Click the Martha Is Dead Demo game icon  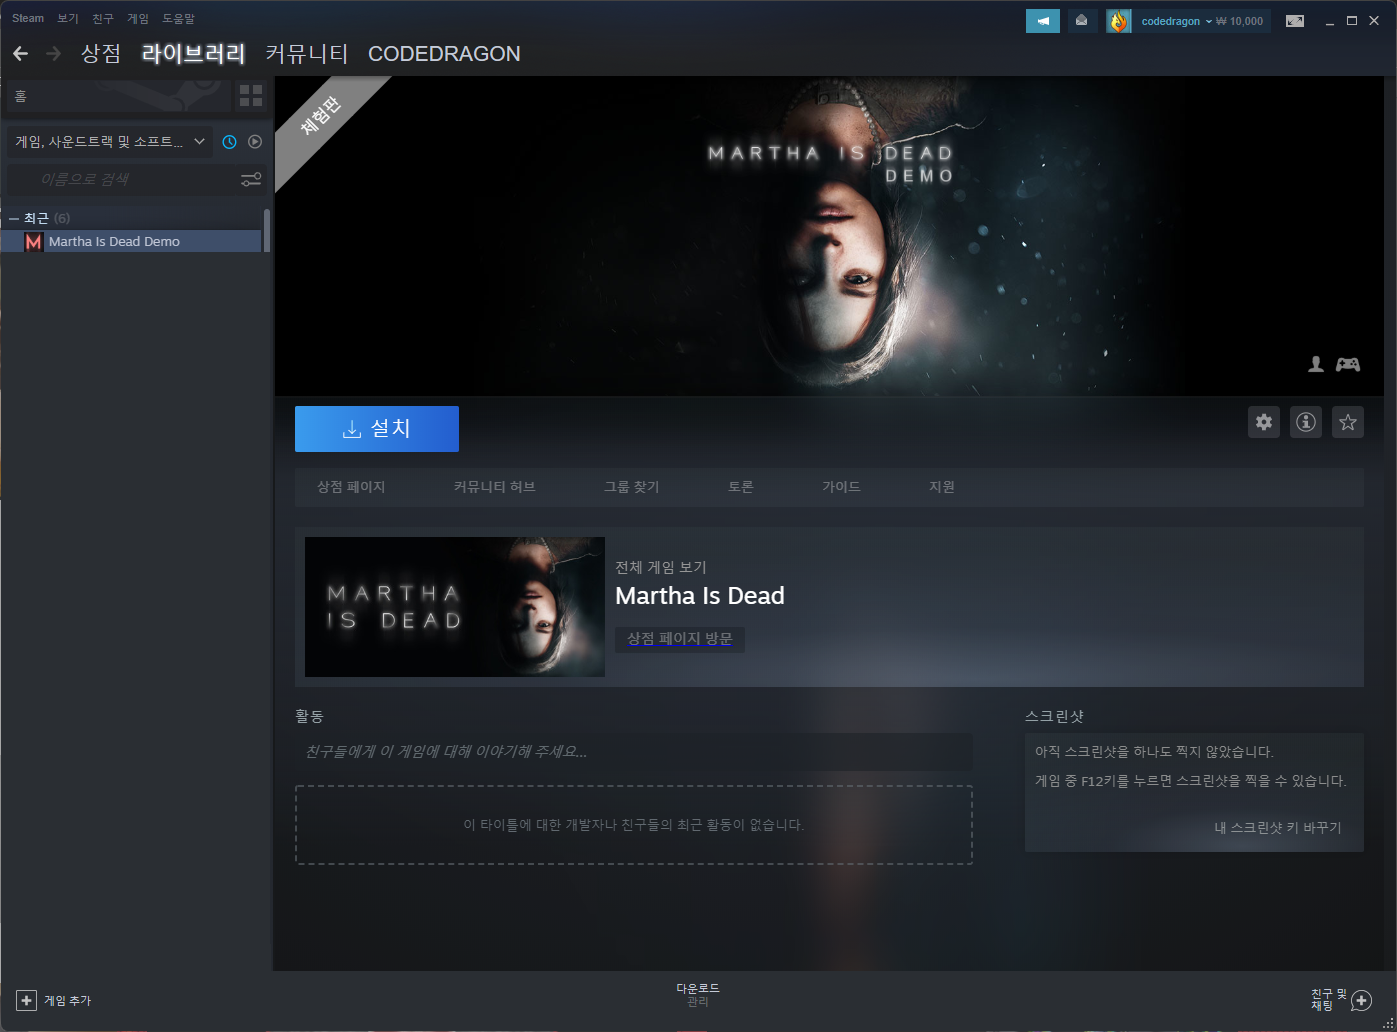click(34, 242)
